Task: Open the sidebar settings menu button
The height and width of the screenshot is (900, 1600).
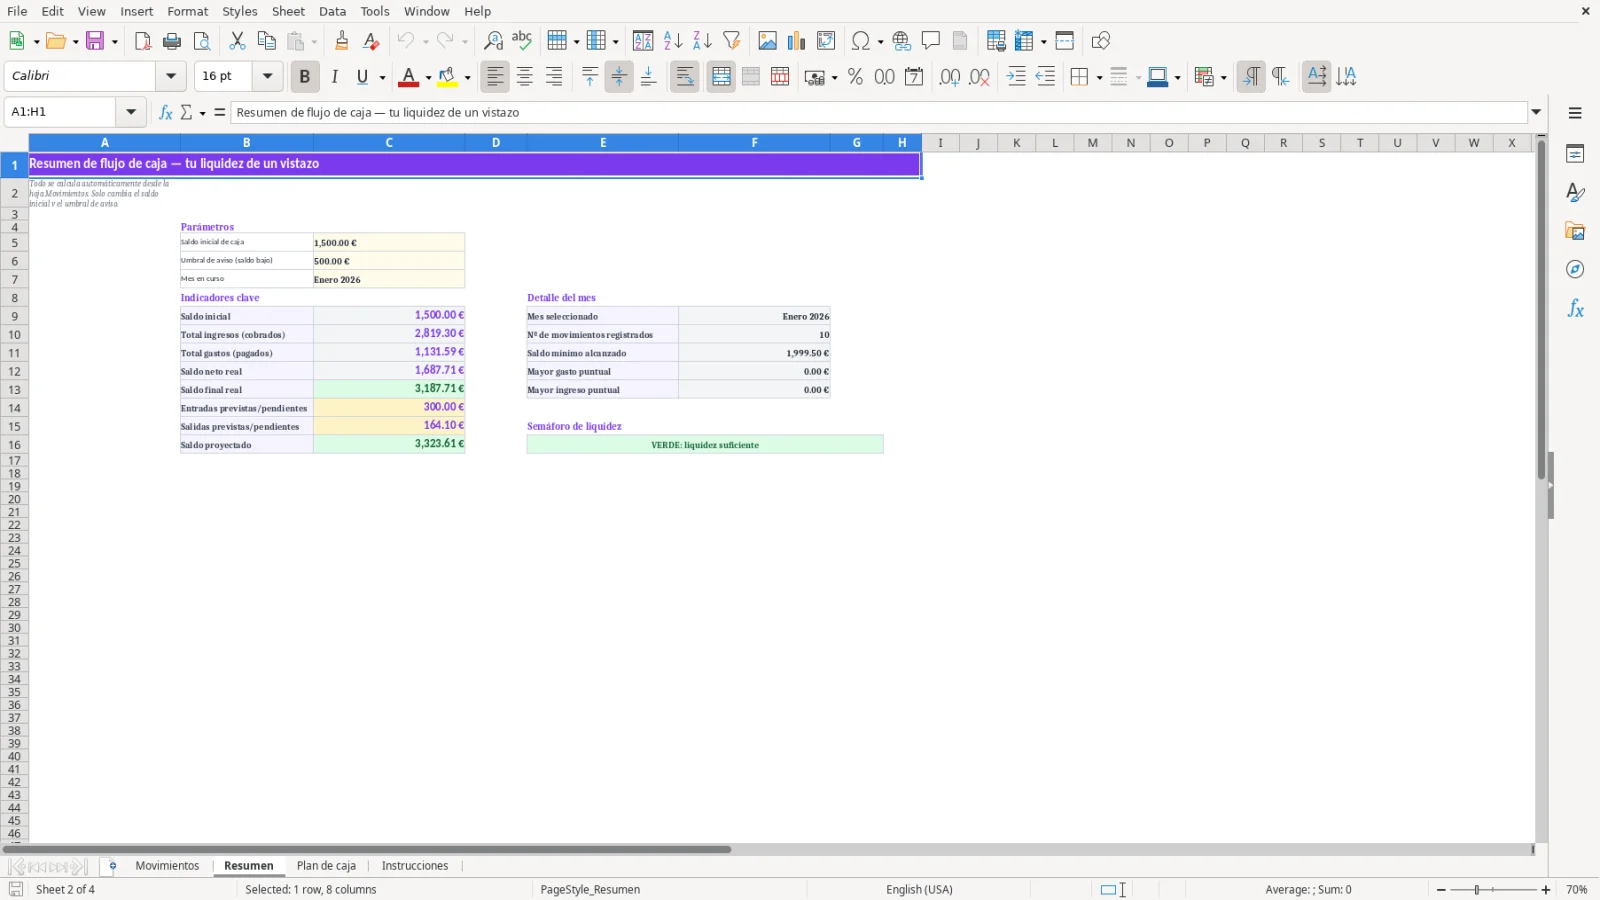Action: click(x=1575, y=113)
